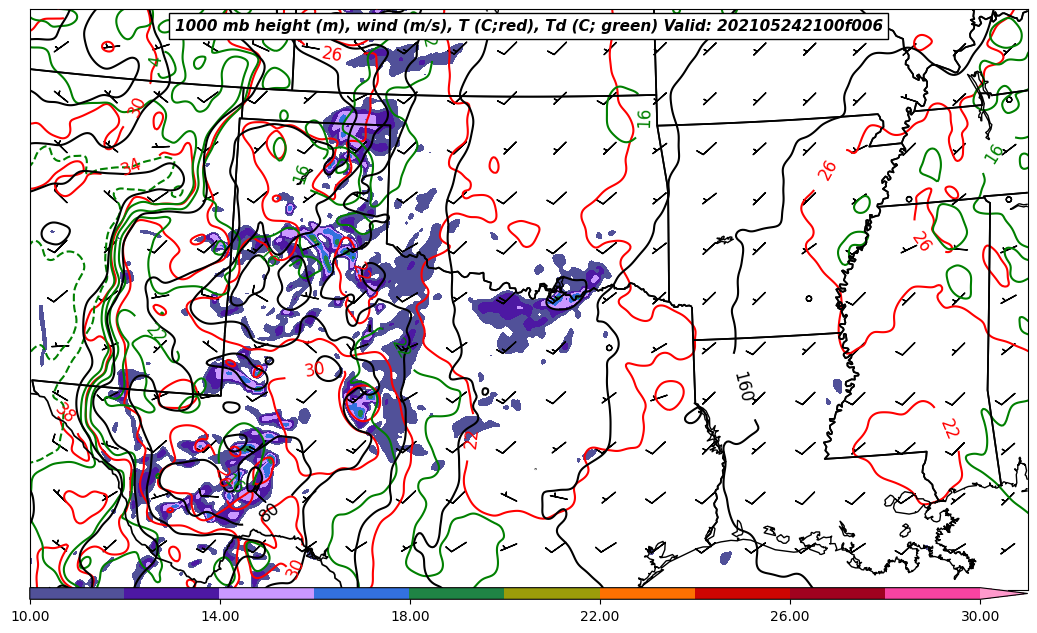This screenshot has width=1037, height=633.
Task: Pick the dark crimson 26–28 colorbar segment
Action: pos(837,593)
